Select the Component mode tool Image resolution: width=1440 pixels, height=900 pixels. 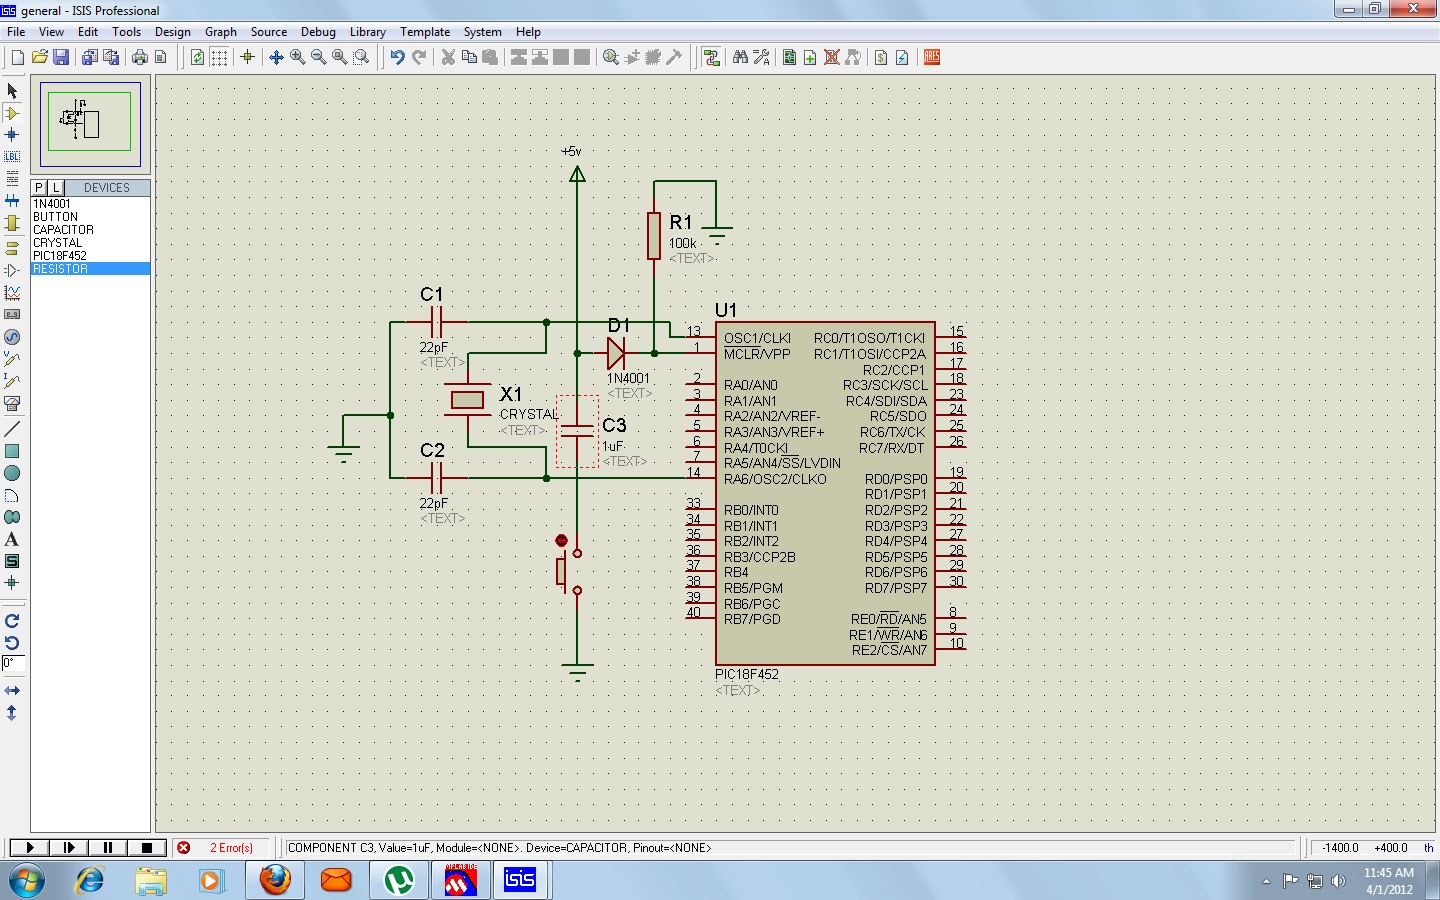[12, 113]
